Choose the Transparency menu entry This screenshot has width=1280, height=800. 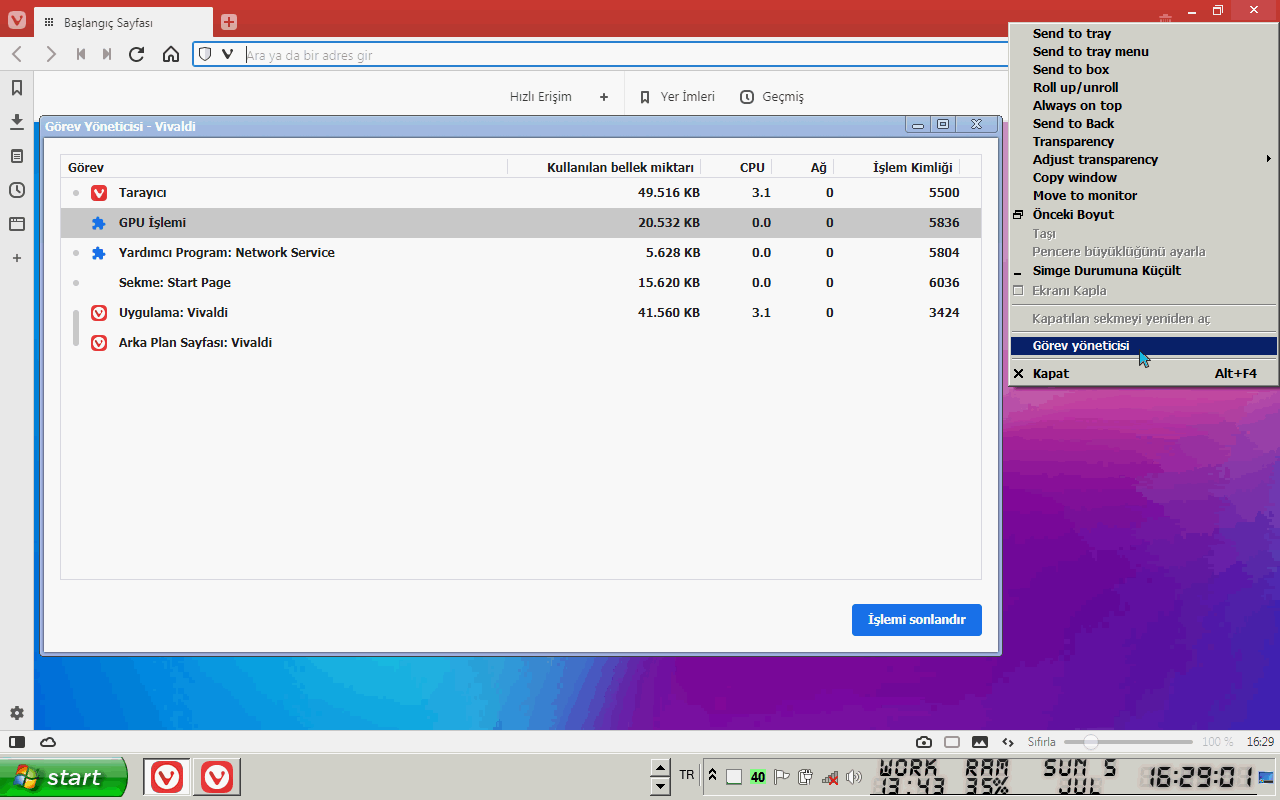tap(1143, 142)
